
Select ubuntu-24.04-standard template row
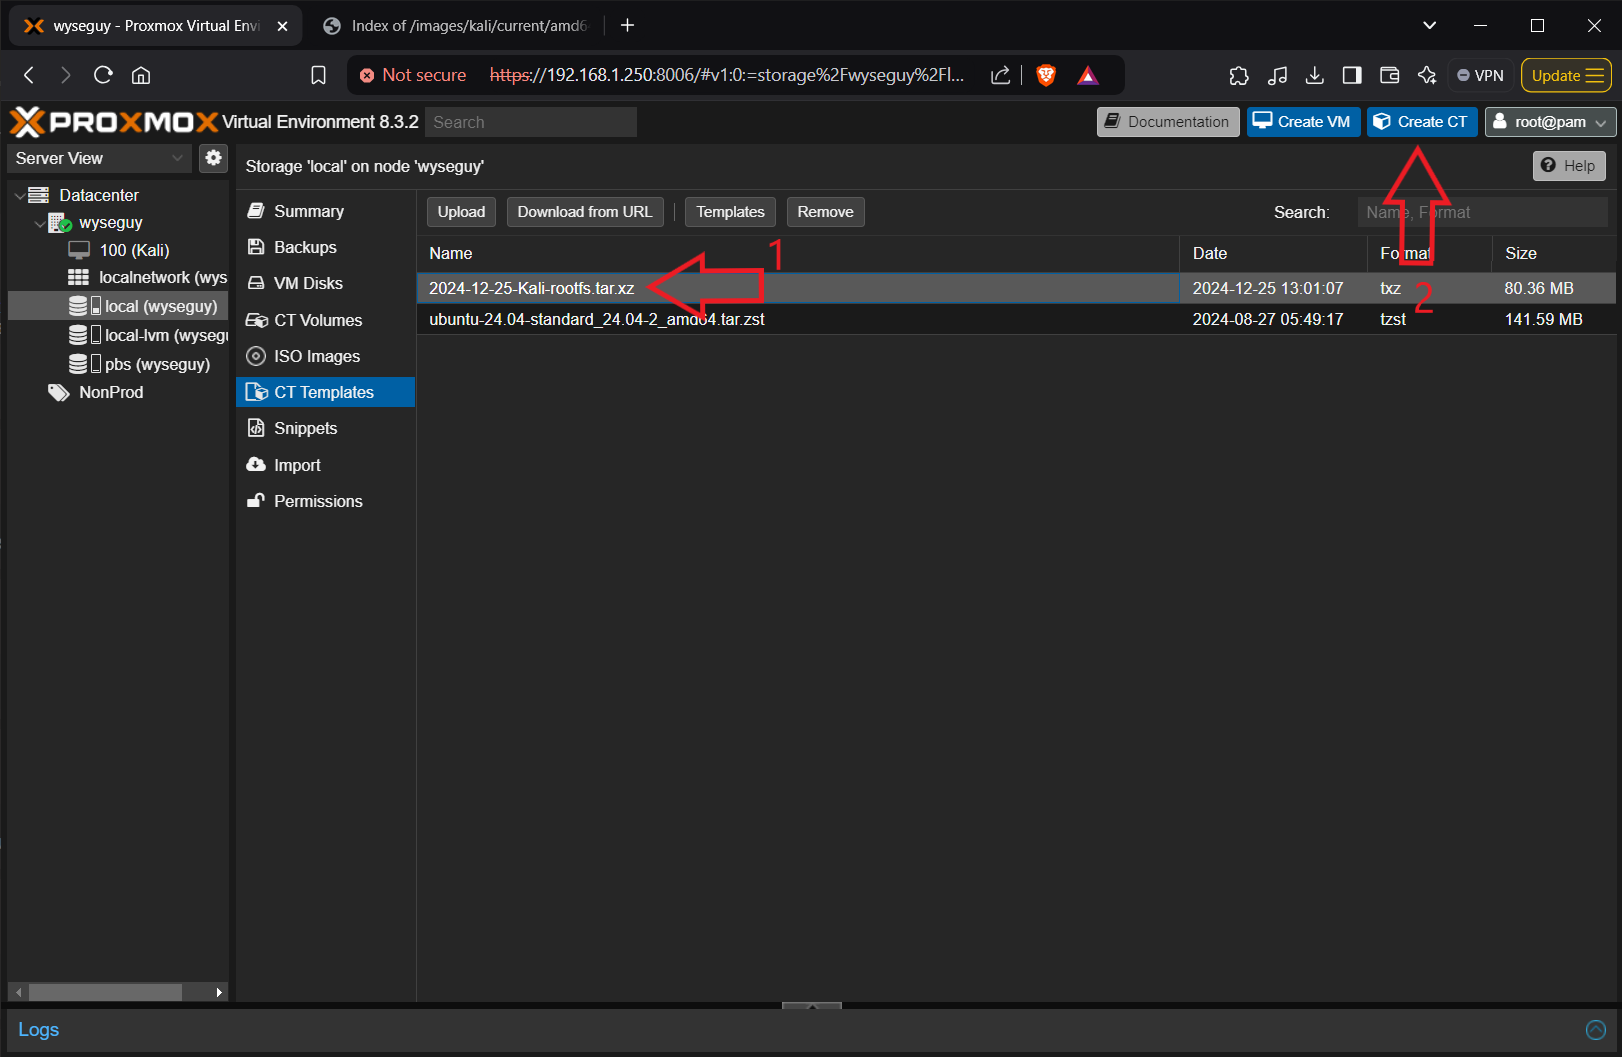coord(1016,319)
